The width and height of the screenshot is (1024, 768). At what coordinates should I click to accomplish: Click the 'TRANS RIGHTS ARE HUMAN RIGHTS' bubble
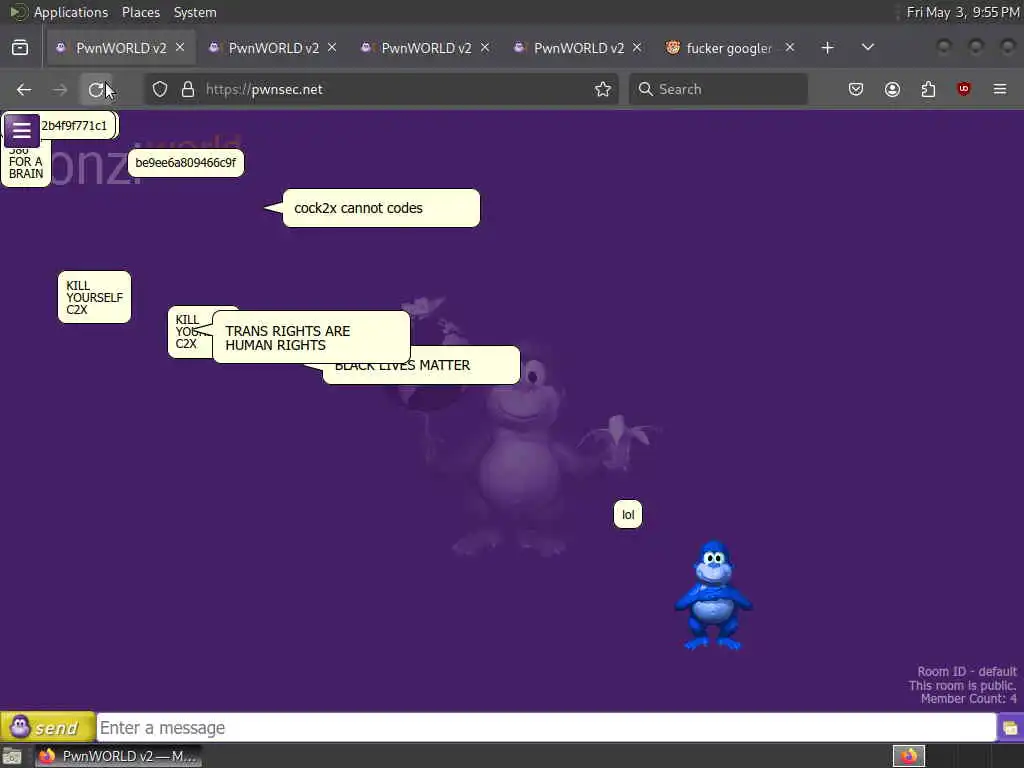coord(311,338)
